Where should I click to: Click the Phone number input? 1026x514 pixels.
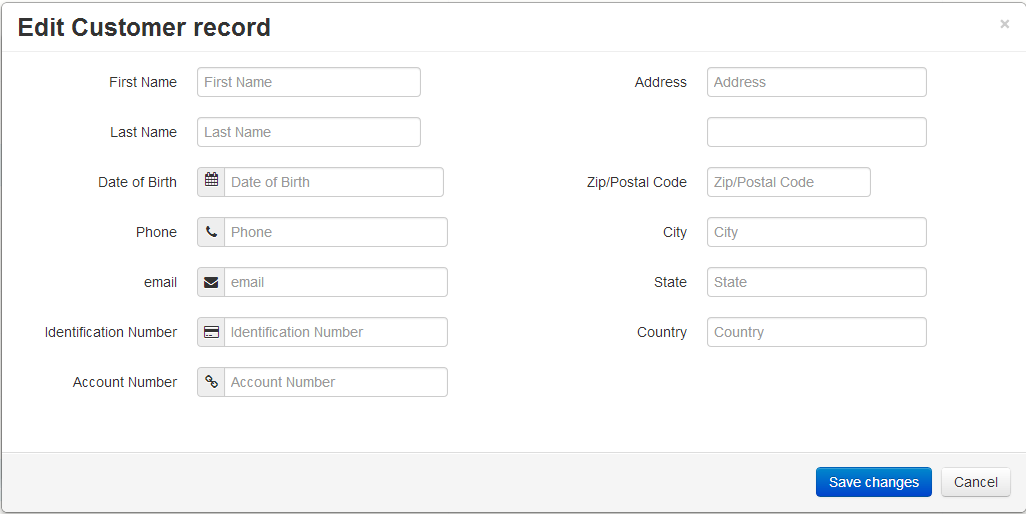[x=336, y=232]
